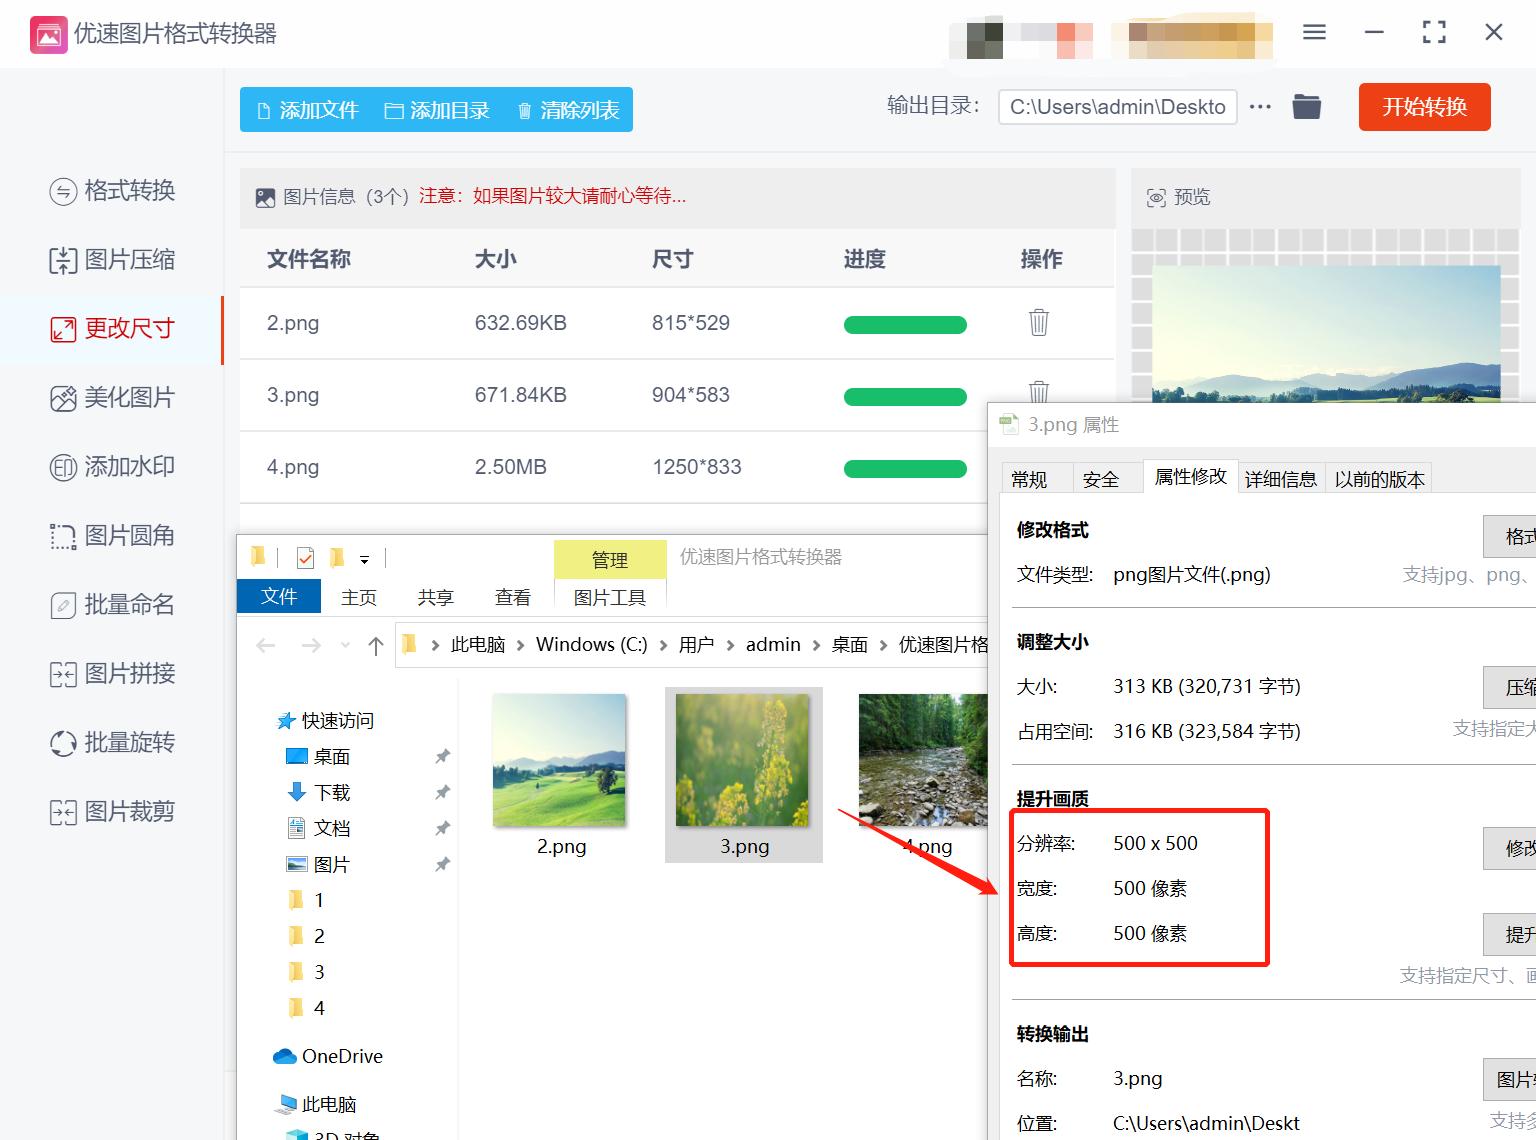Open the 查看 ribbon tab in Explorer
The height and width of the screenshot is (1140, 1536).
[512, 596]
